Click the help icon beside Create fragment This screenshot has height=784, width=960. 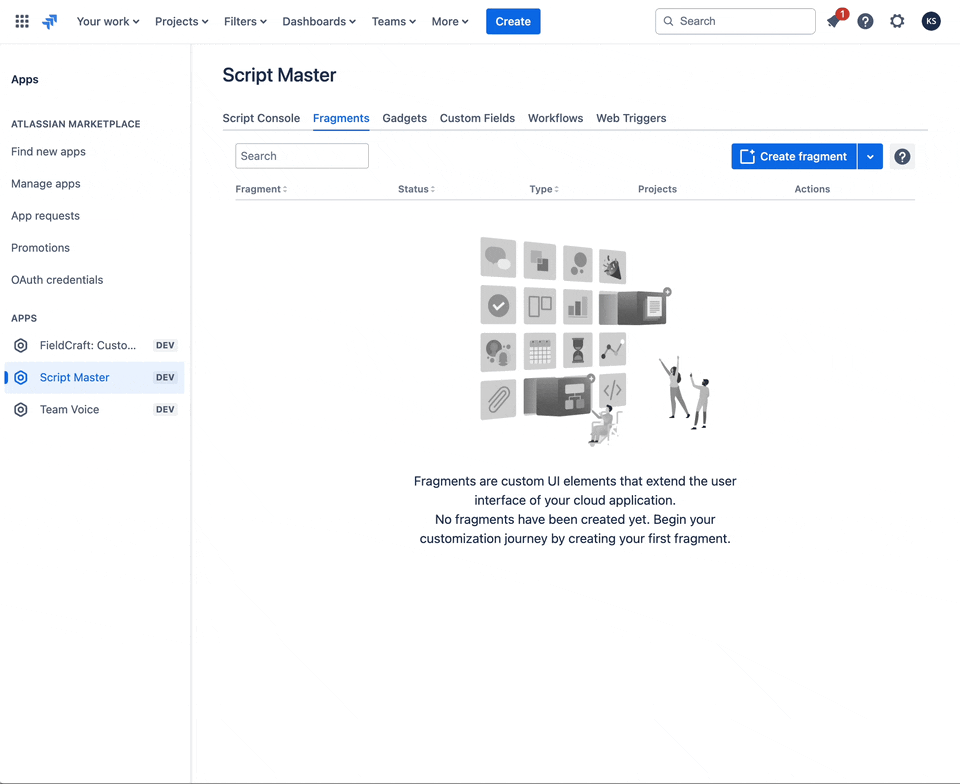pyautogui.click(x=902, y=156)
